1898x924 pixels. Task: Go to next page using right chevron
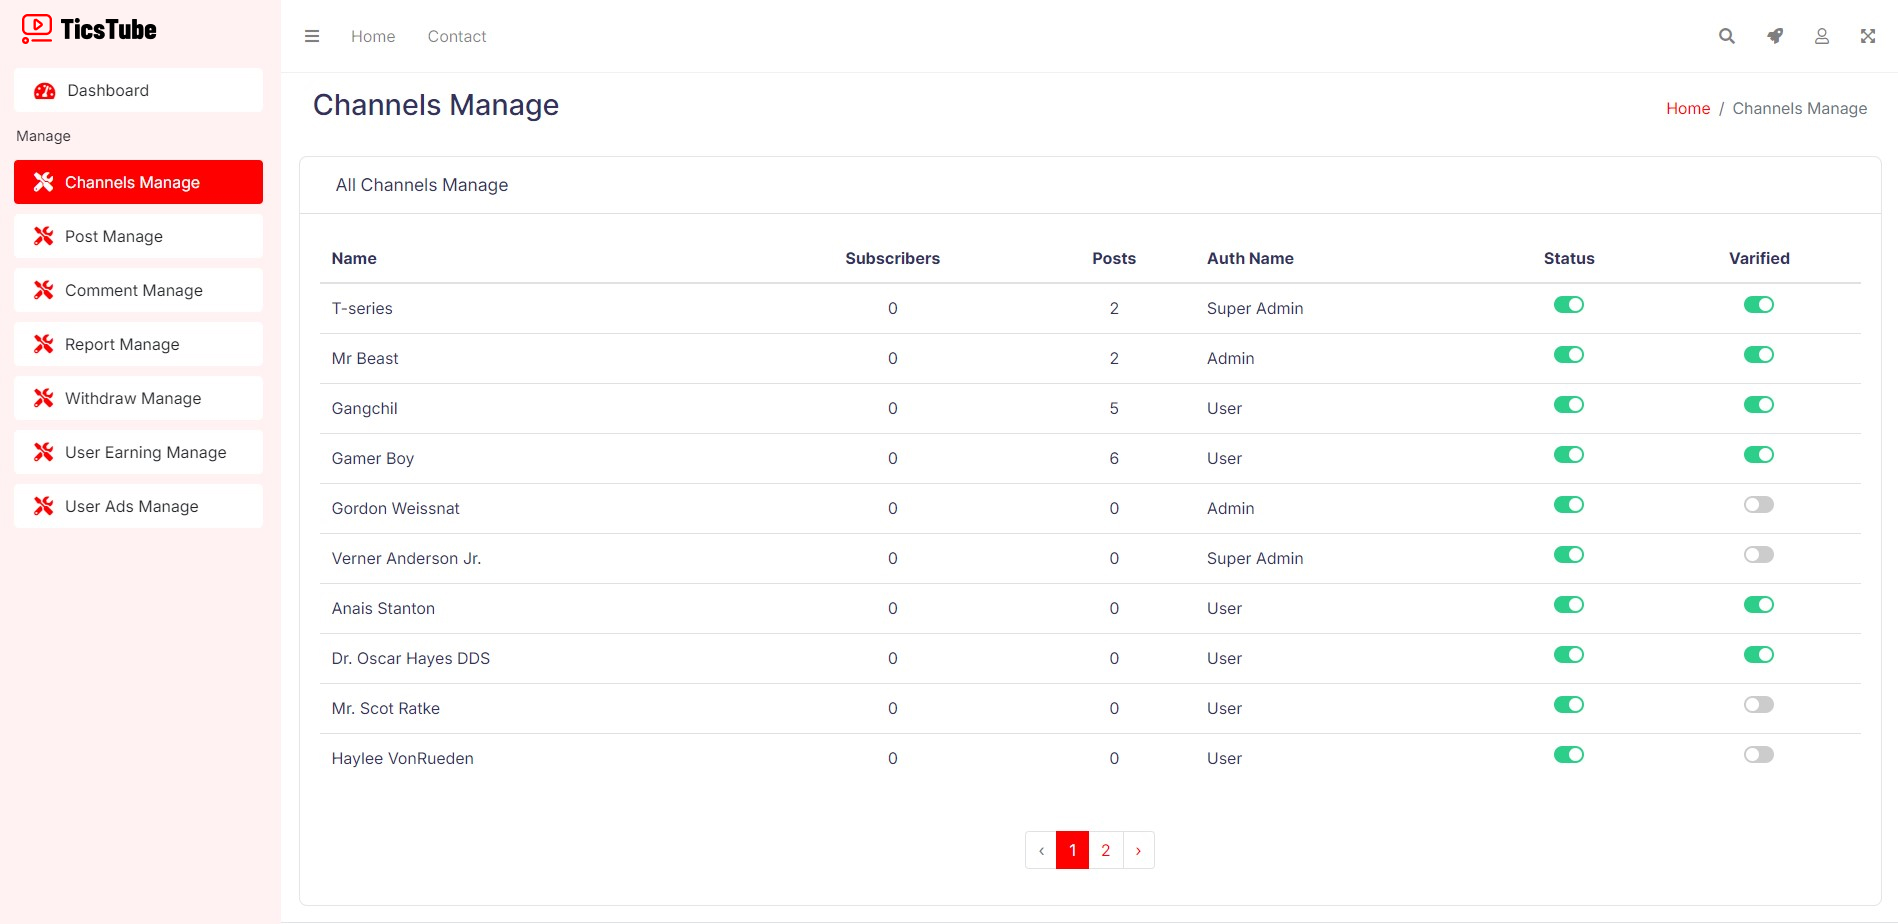click(1138, 850)
